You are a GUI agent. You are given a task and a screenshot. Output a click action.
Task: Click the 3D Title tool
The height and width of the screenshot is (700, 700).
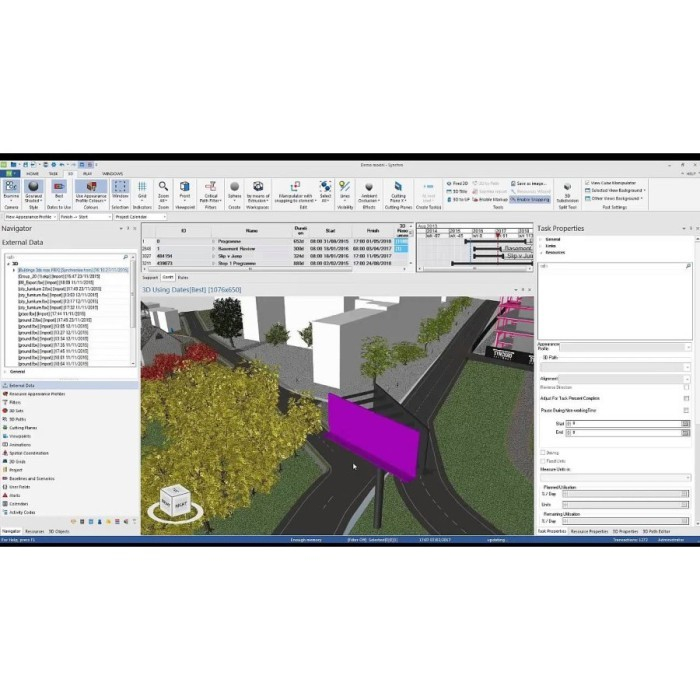click(x=457, y=192)
